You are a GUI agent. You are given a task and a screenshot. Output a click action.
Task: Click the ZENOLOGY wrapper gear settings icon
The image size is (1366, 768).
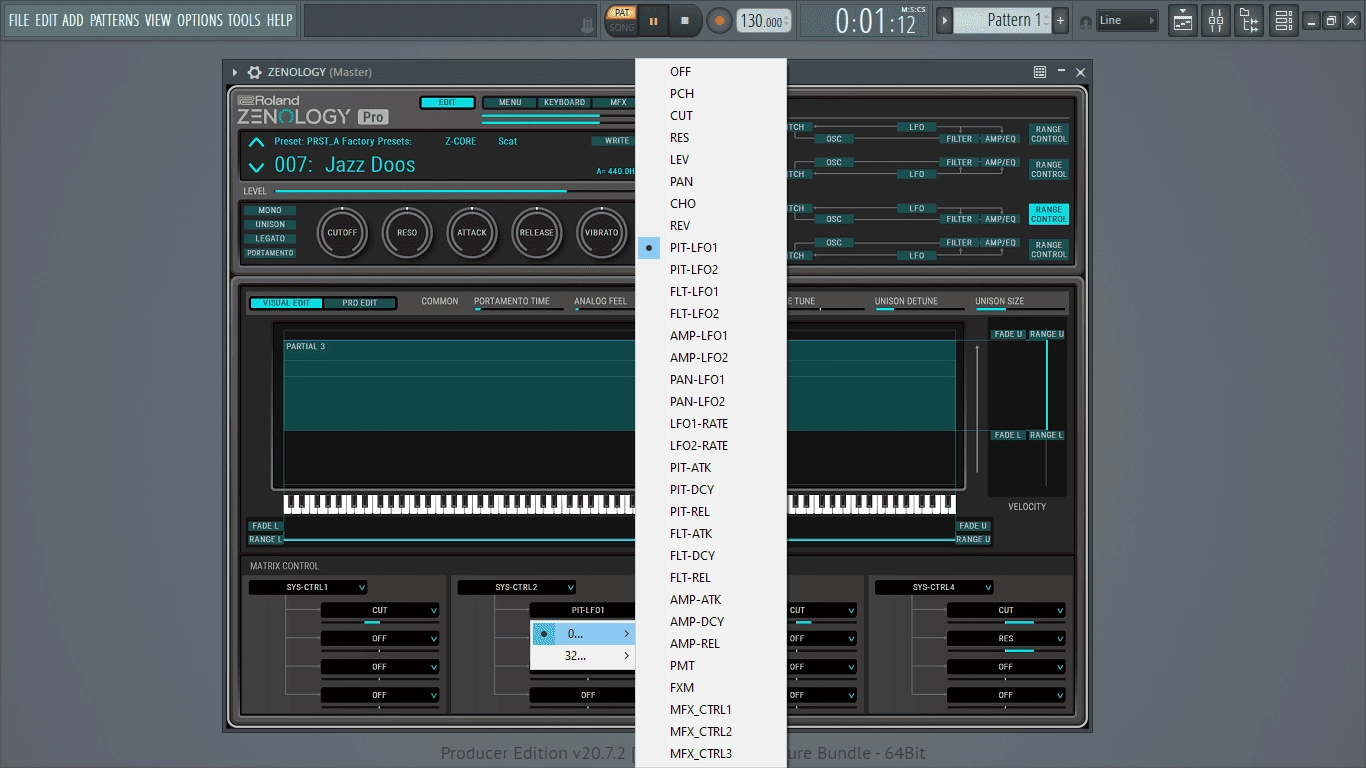pyautogui.click(x=254, y=72)
